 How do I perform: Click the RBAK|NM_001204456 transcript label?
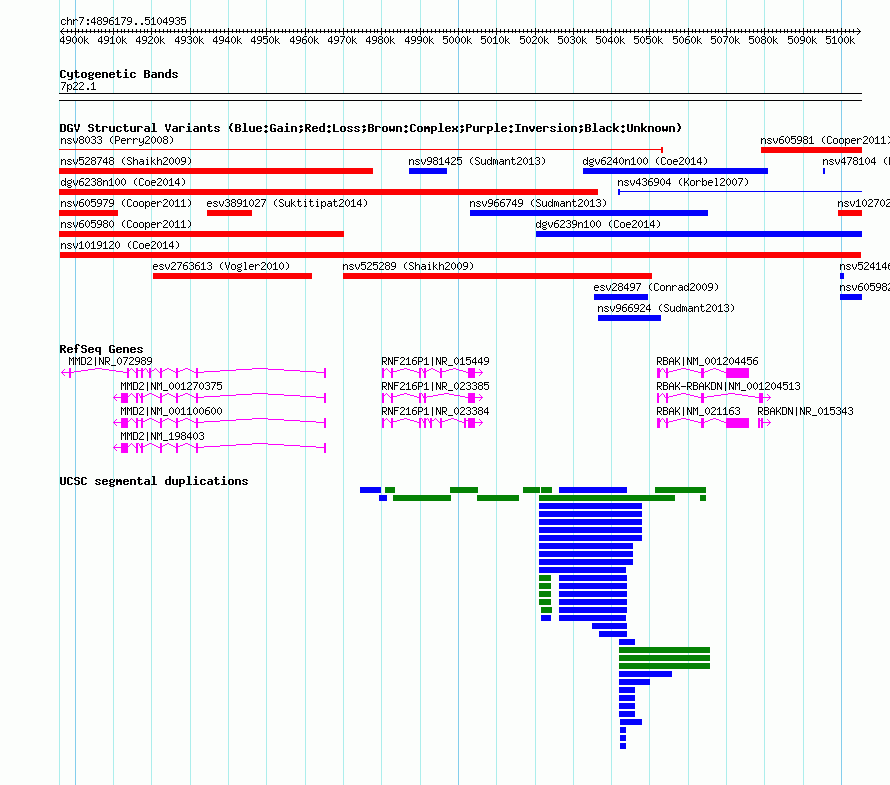coord(707,361)
